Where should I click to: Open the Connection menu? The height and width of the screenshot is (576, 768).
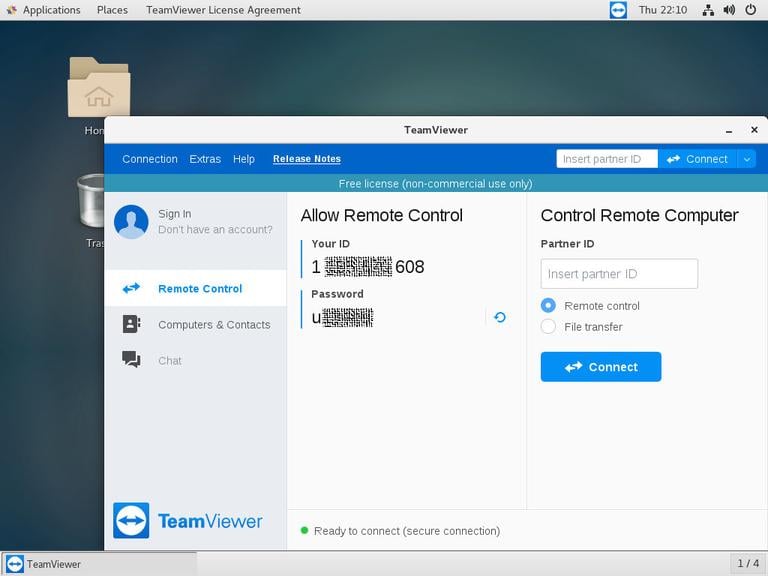tap(150, 159)
